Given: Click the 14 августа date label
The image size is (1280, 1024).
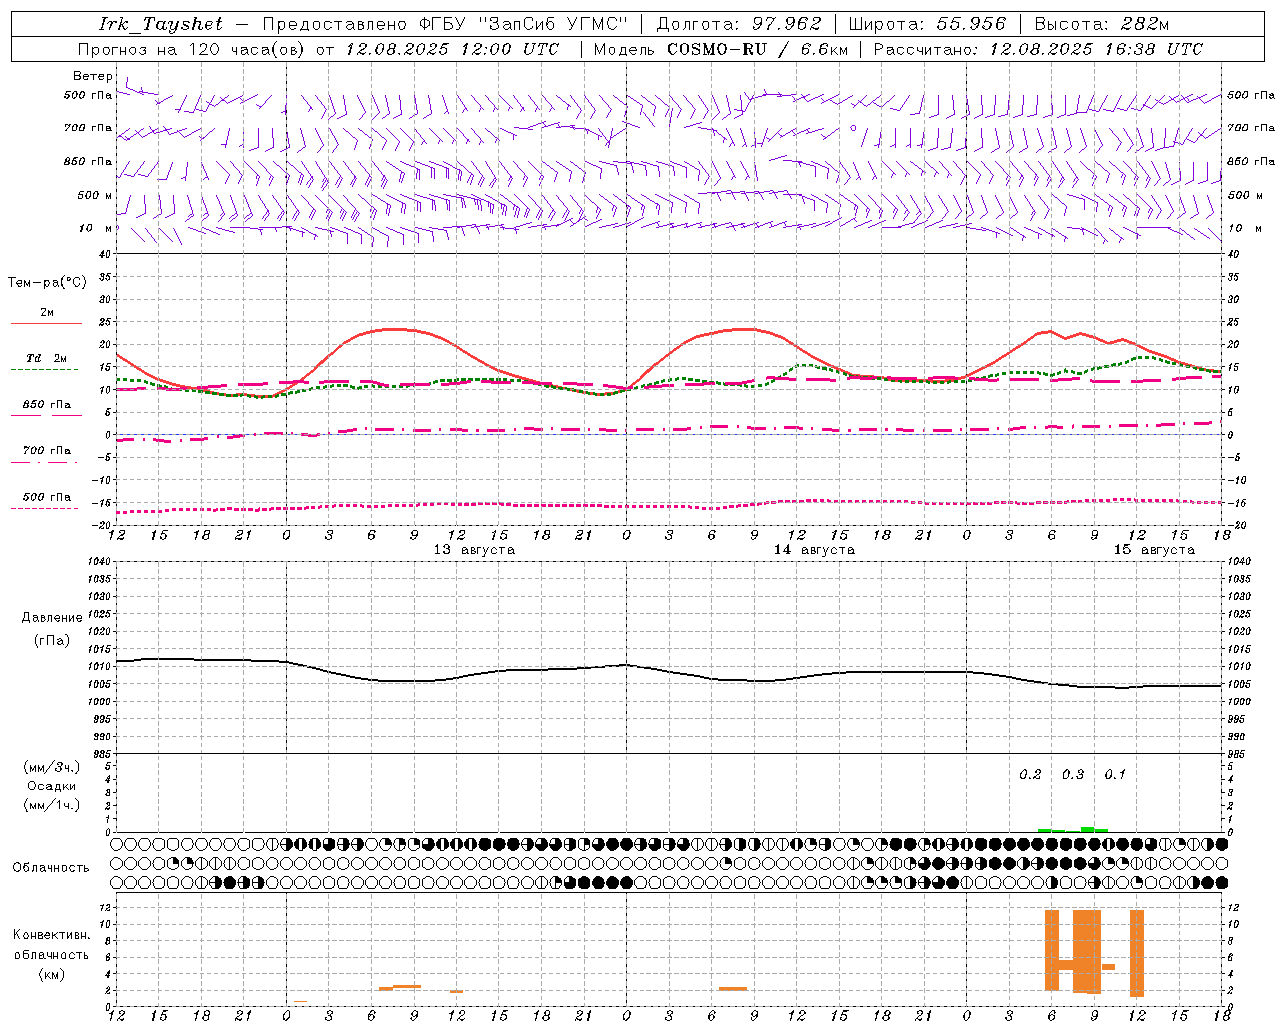Looking at the screenshot, I should [814, 550].
